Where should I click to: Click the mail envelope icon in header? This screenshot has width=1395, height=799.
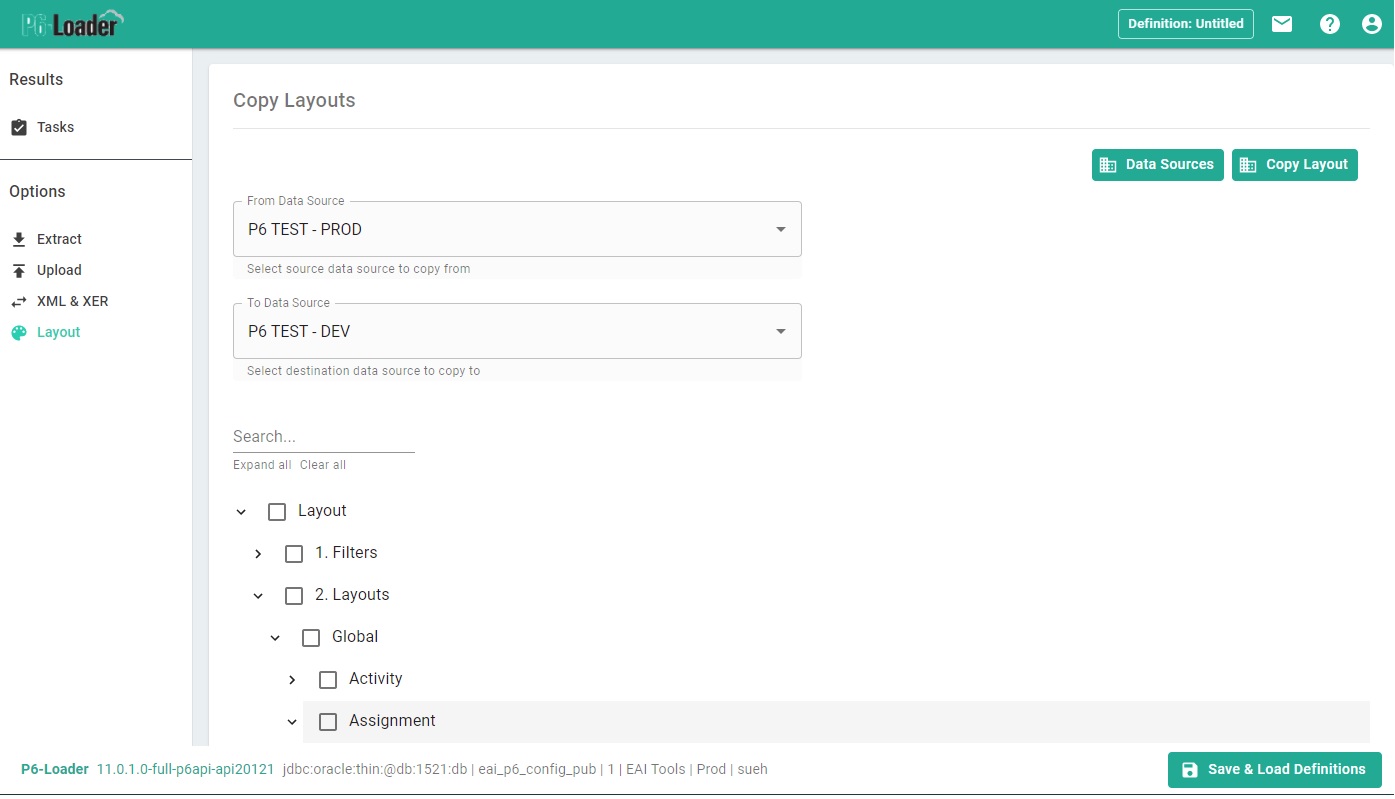(1281, 24)
